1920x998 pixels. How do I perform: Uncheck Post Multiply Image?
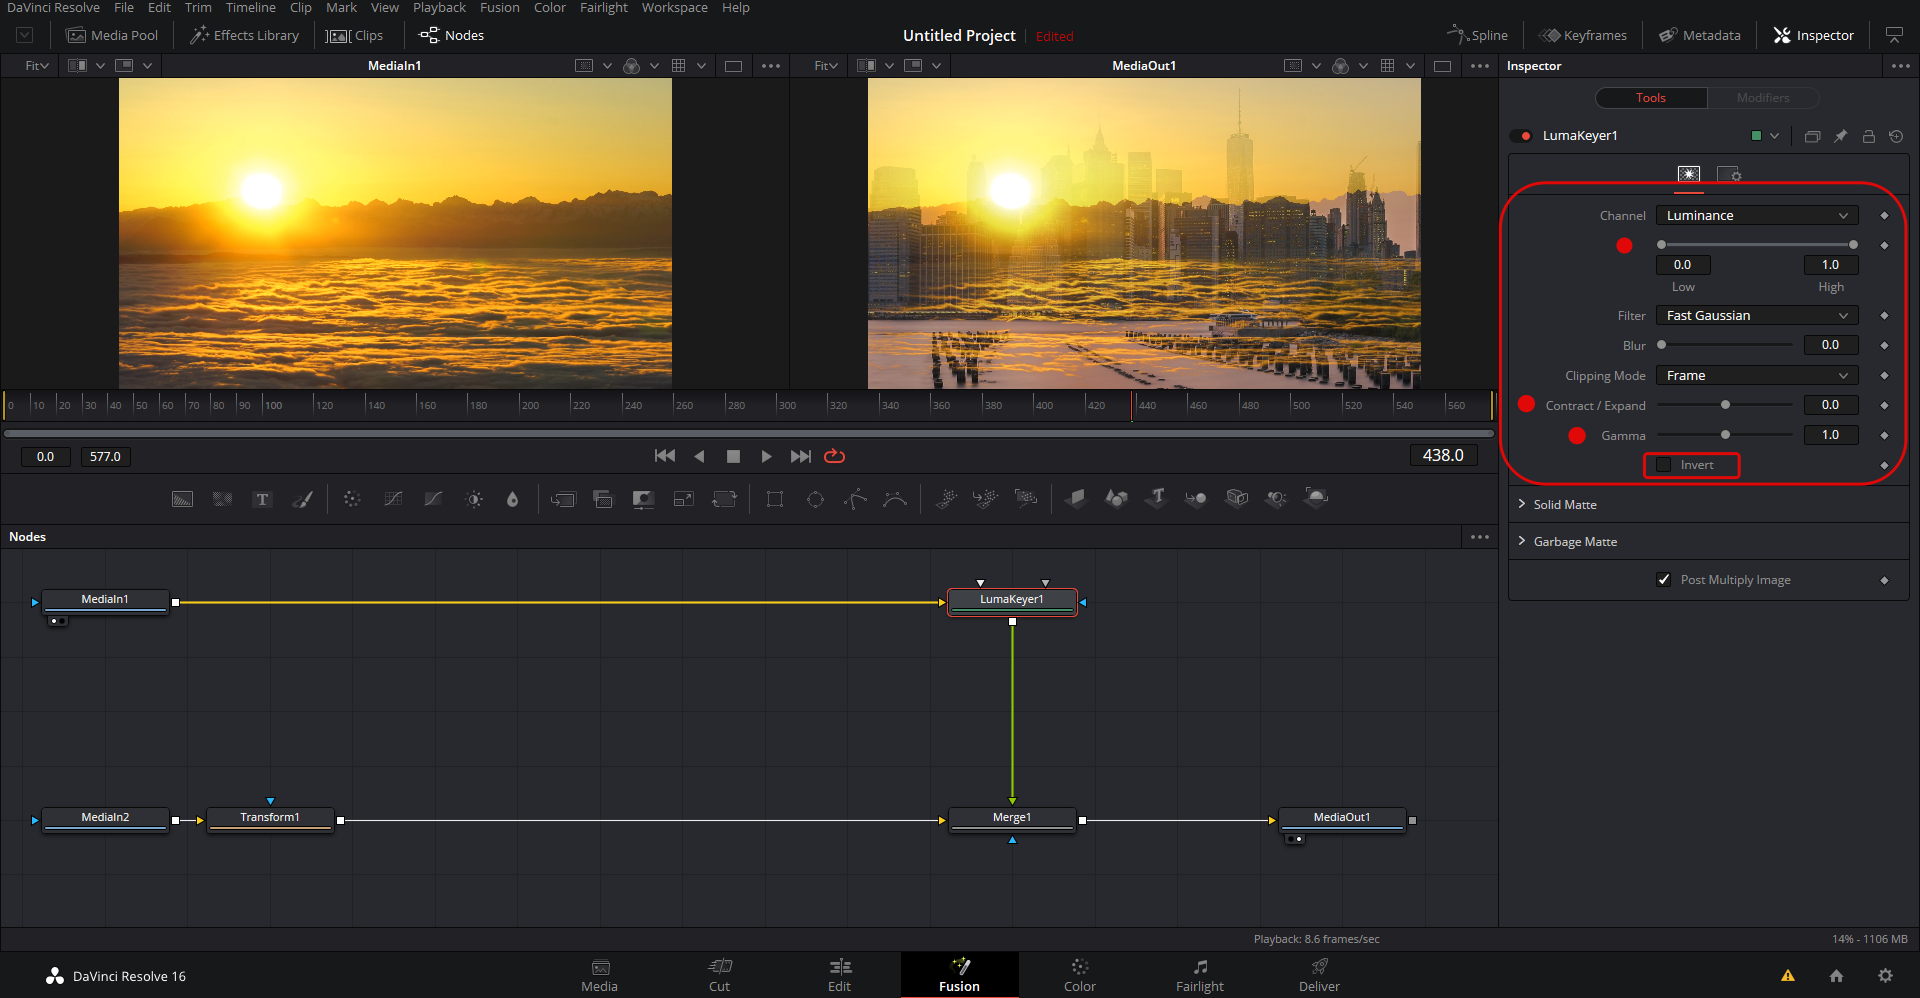tap(1664, 580)
